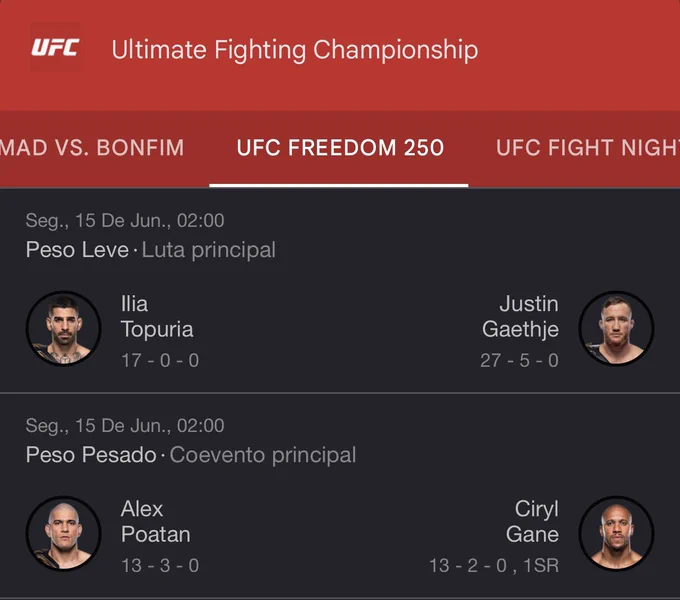Tap the Peso Leve fighter on the right
The height and width of the screenshot is (600, 680).
pyautogui.click(x=616, y=328)
